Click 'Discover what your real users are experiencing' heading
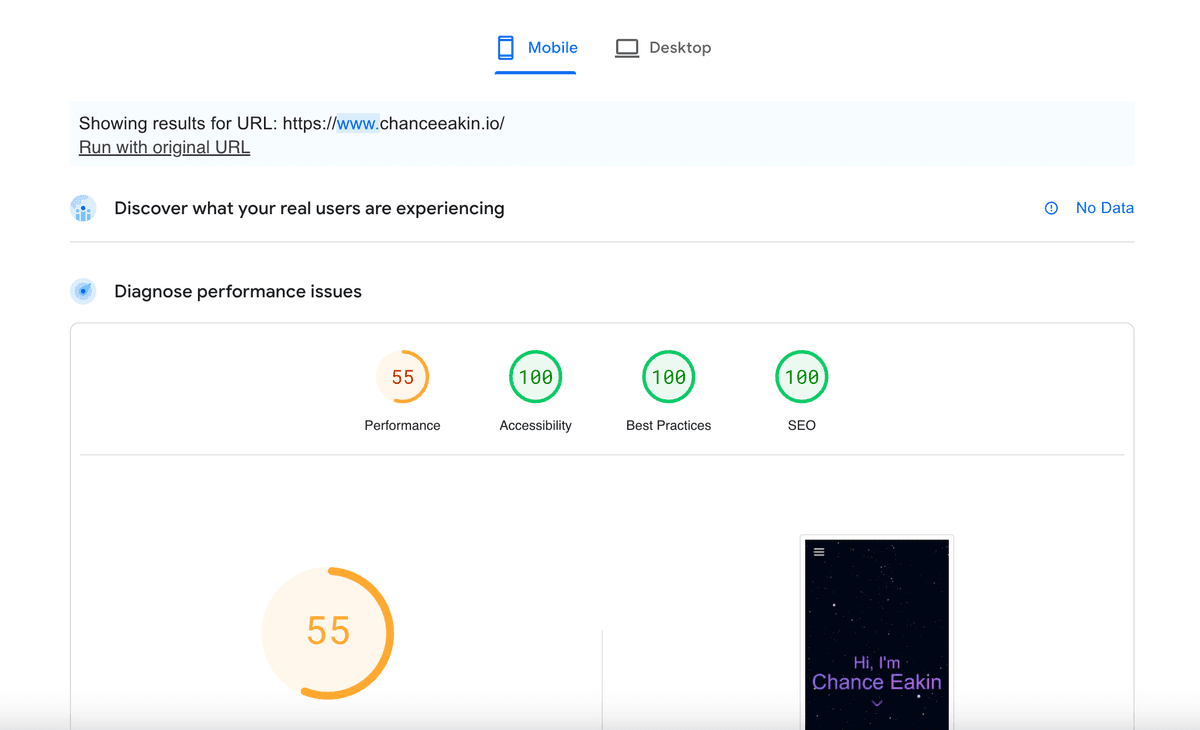 tap(309, 208)
